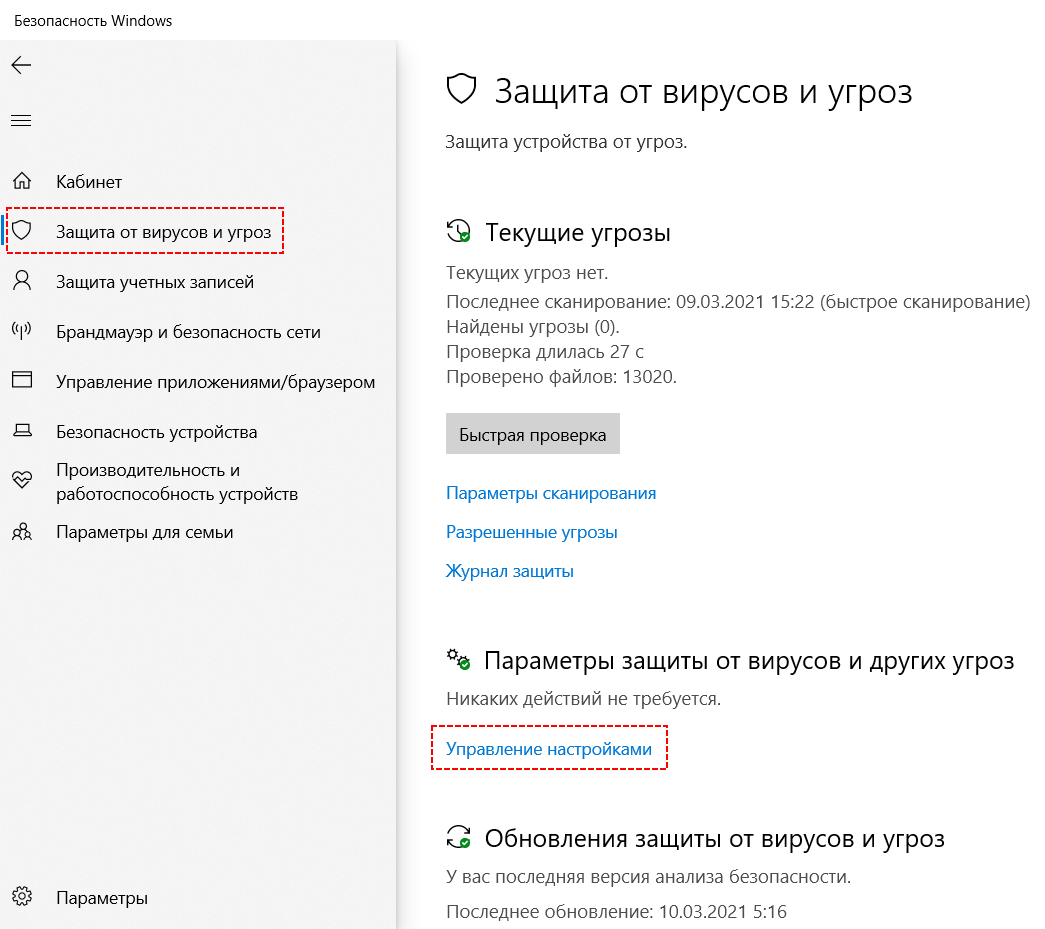Image resolution: width=1045 pixels, height=929 pixels.
Task: Click the device security laptop icon
Action: [22, 432]
